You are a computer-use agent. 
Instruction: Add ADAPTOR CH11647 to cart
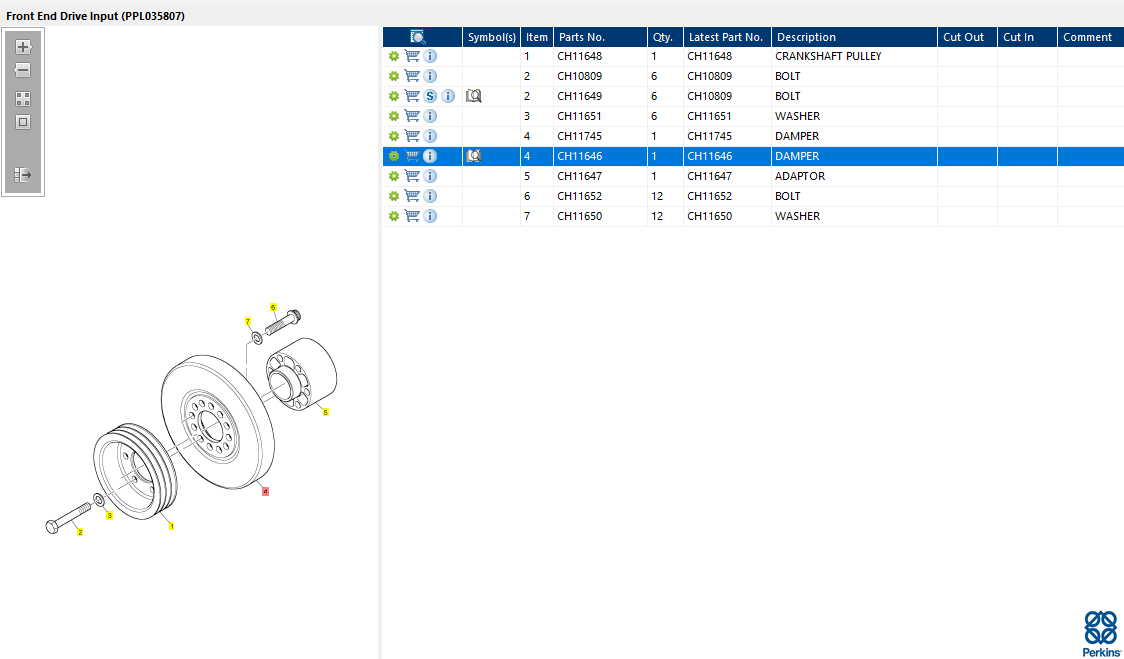tap(412, 176)
